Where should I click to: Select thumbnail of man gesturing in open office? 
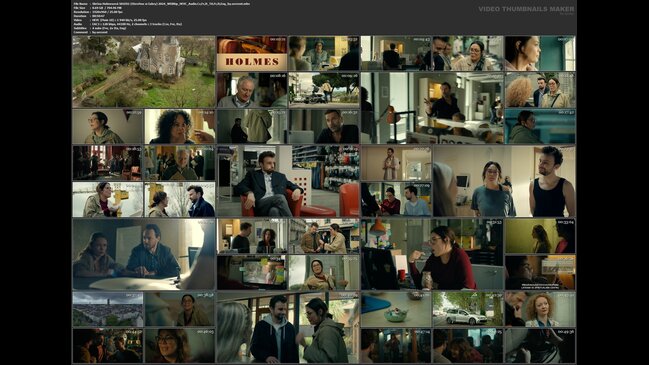tap(432, 108)
